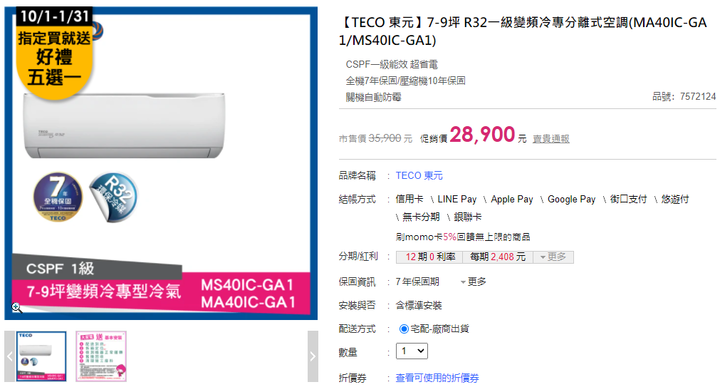Click the 查看可使用的折價券 link
The height and width of the screenshot is (392, 720).
(x=437, y=378)
